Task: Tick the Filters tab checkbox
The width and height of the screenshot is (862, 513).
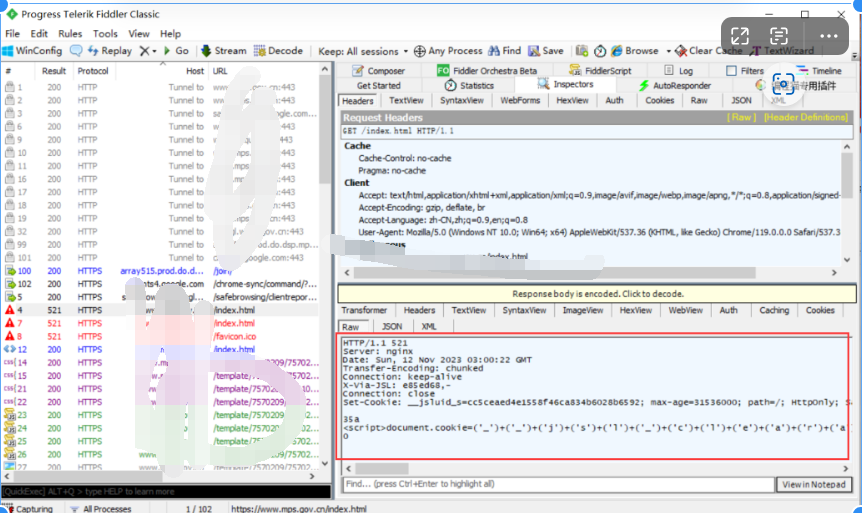Action: tap(731, 71)
